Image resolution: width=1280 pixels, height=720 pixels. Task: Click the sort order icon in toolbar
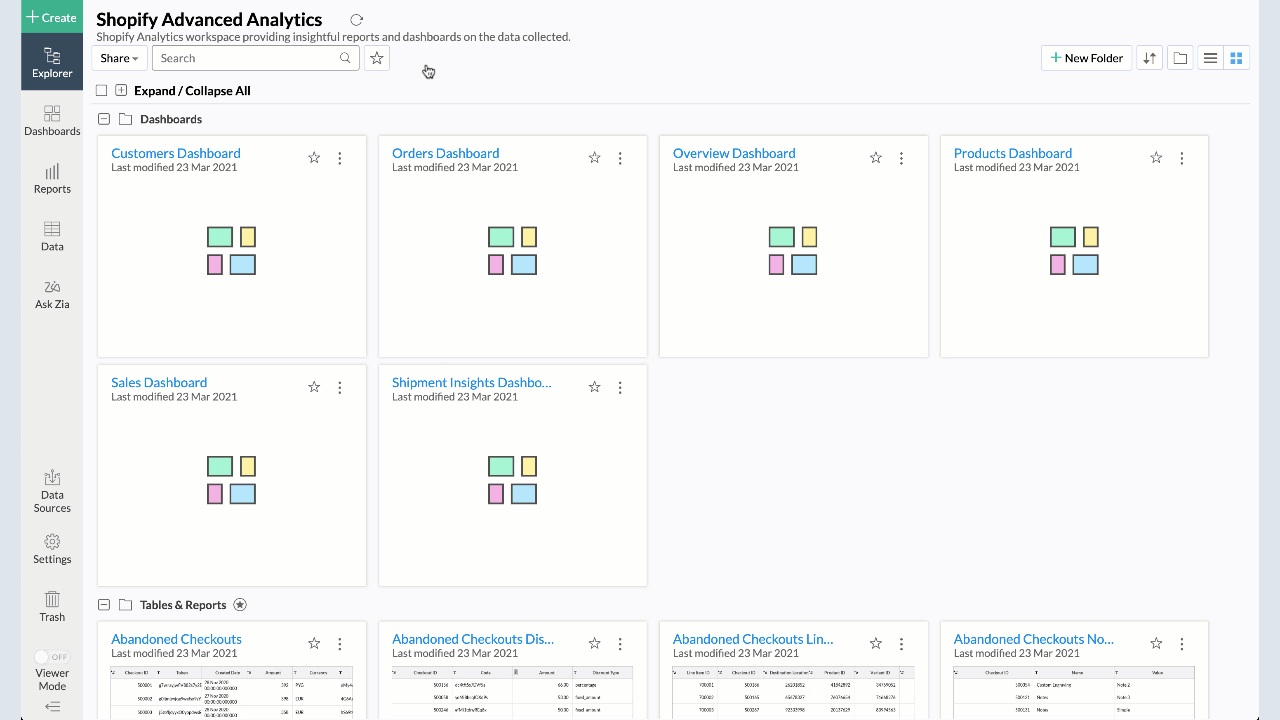(1150, 58)
